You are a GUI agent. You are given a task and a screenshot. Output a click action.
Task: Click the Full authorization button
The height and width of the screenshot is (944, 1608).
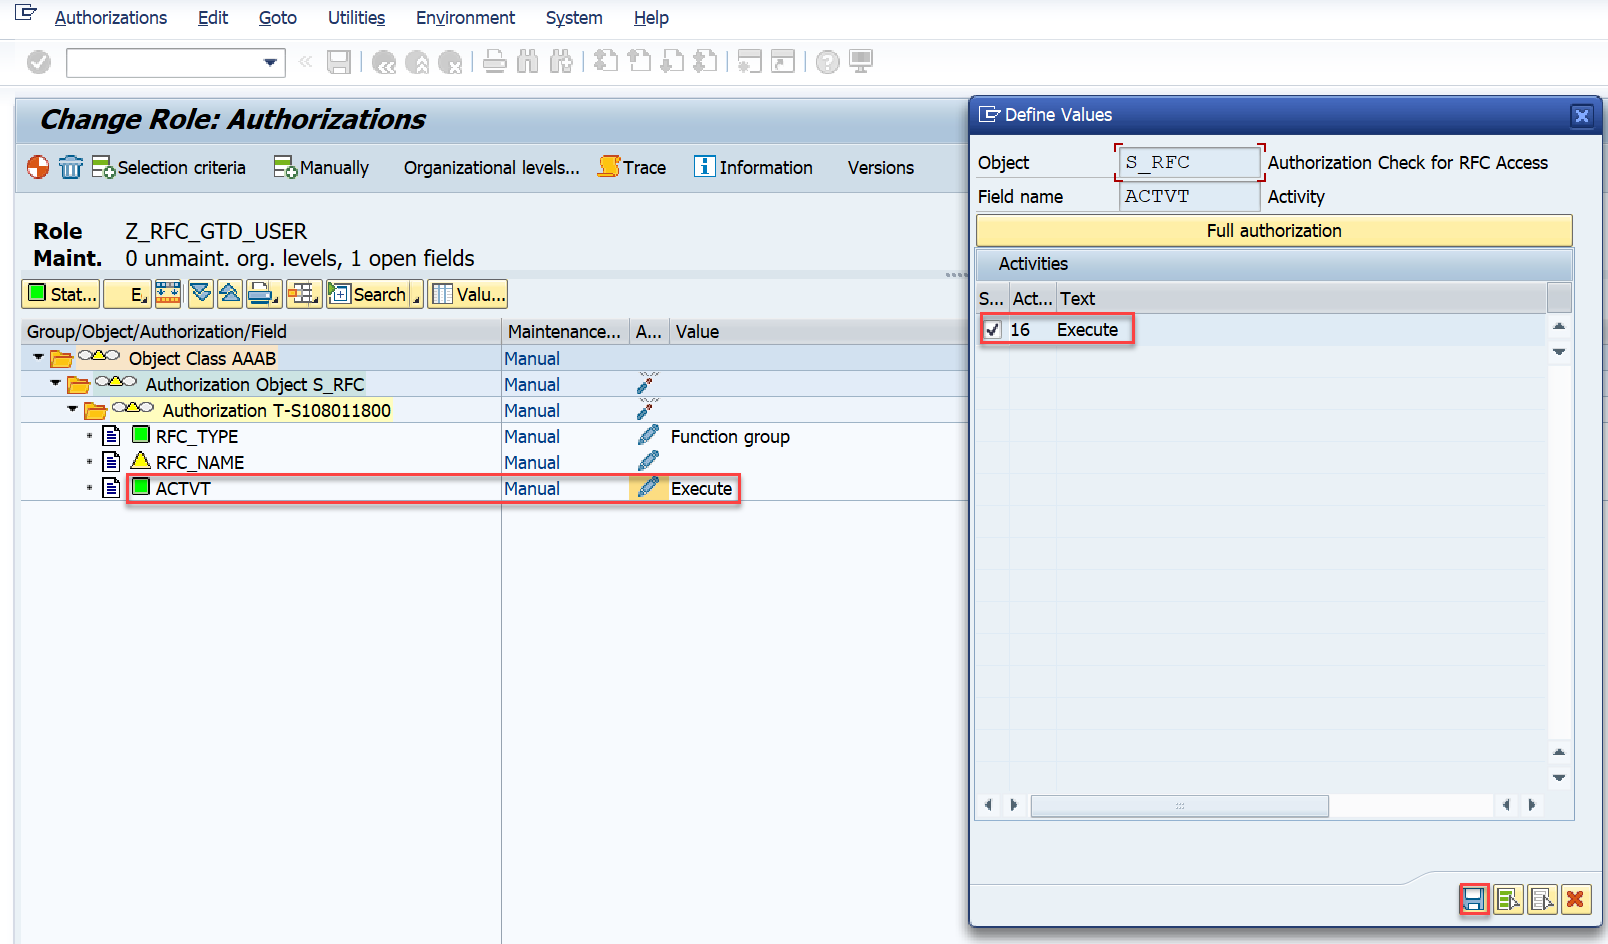(x=1273, y=231)
